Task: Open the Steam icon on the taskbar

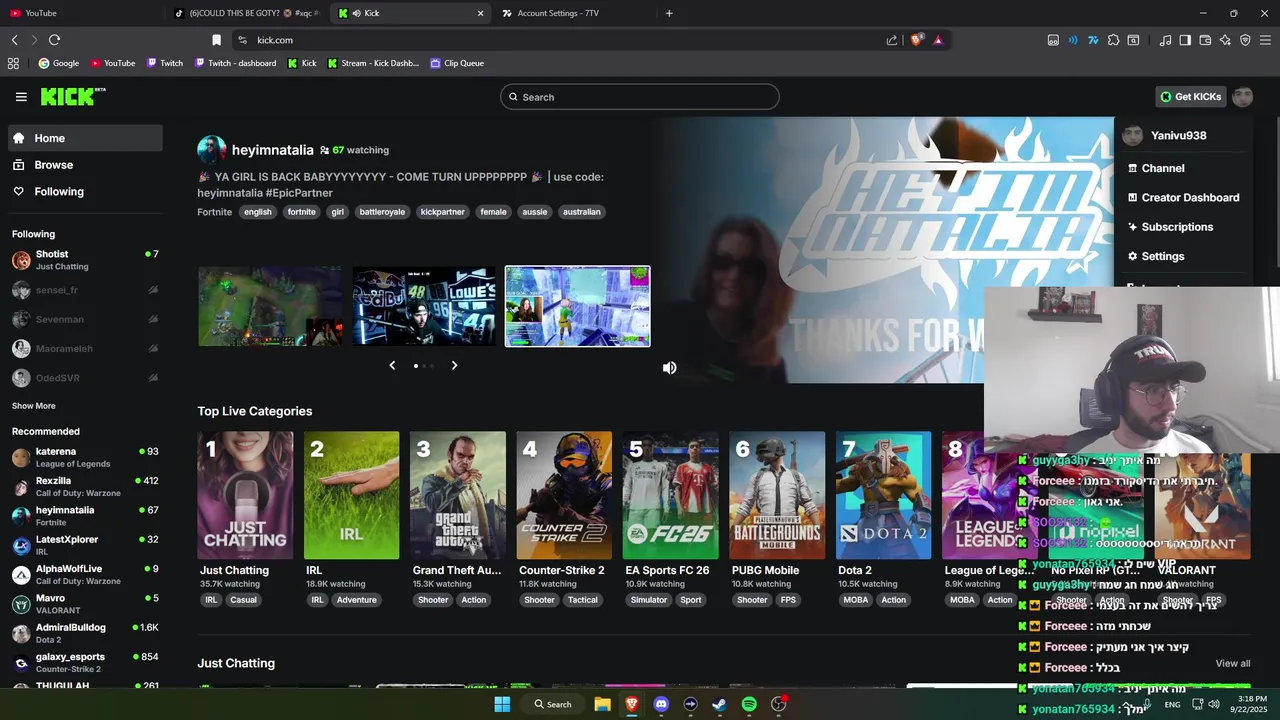Action: point(719,704)
